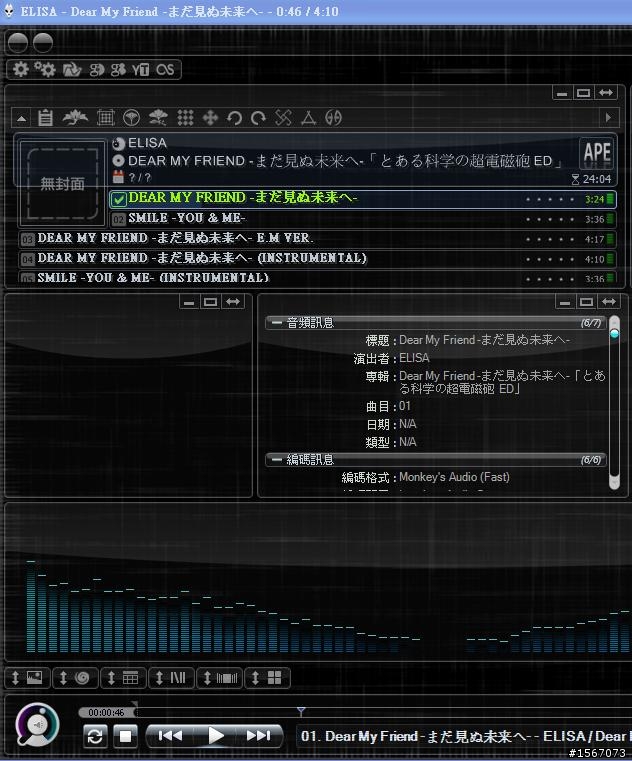The height and width of the screenshot is (761, 632).
Task: Click the flower branch icon in playlist toolbar
Action: [158, 117]
